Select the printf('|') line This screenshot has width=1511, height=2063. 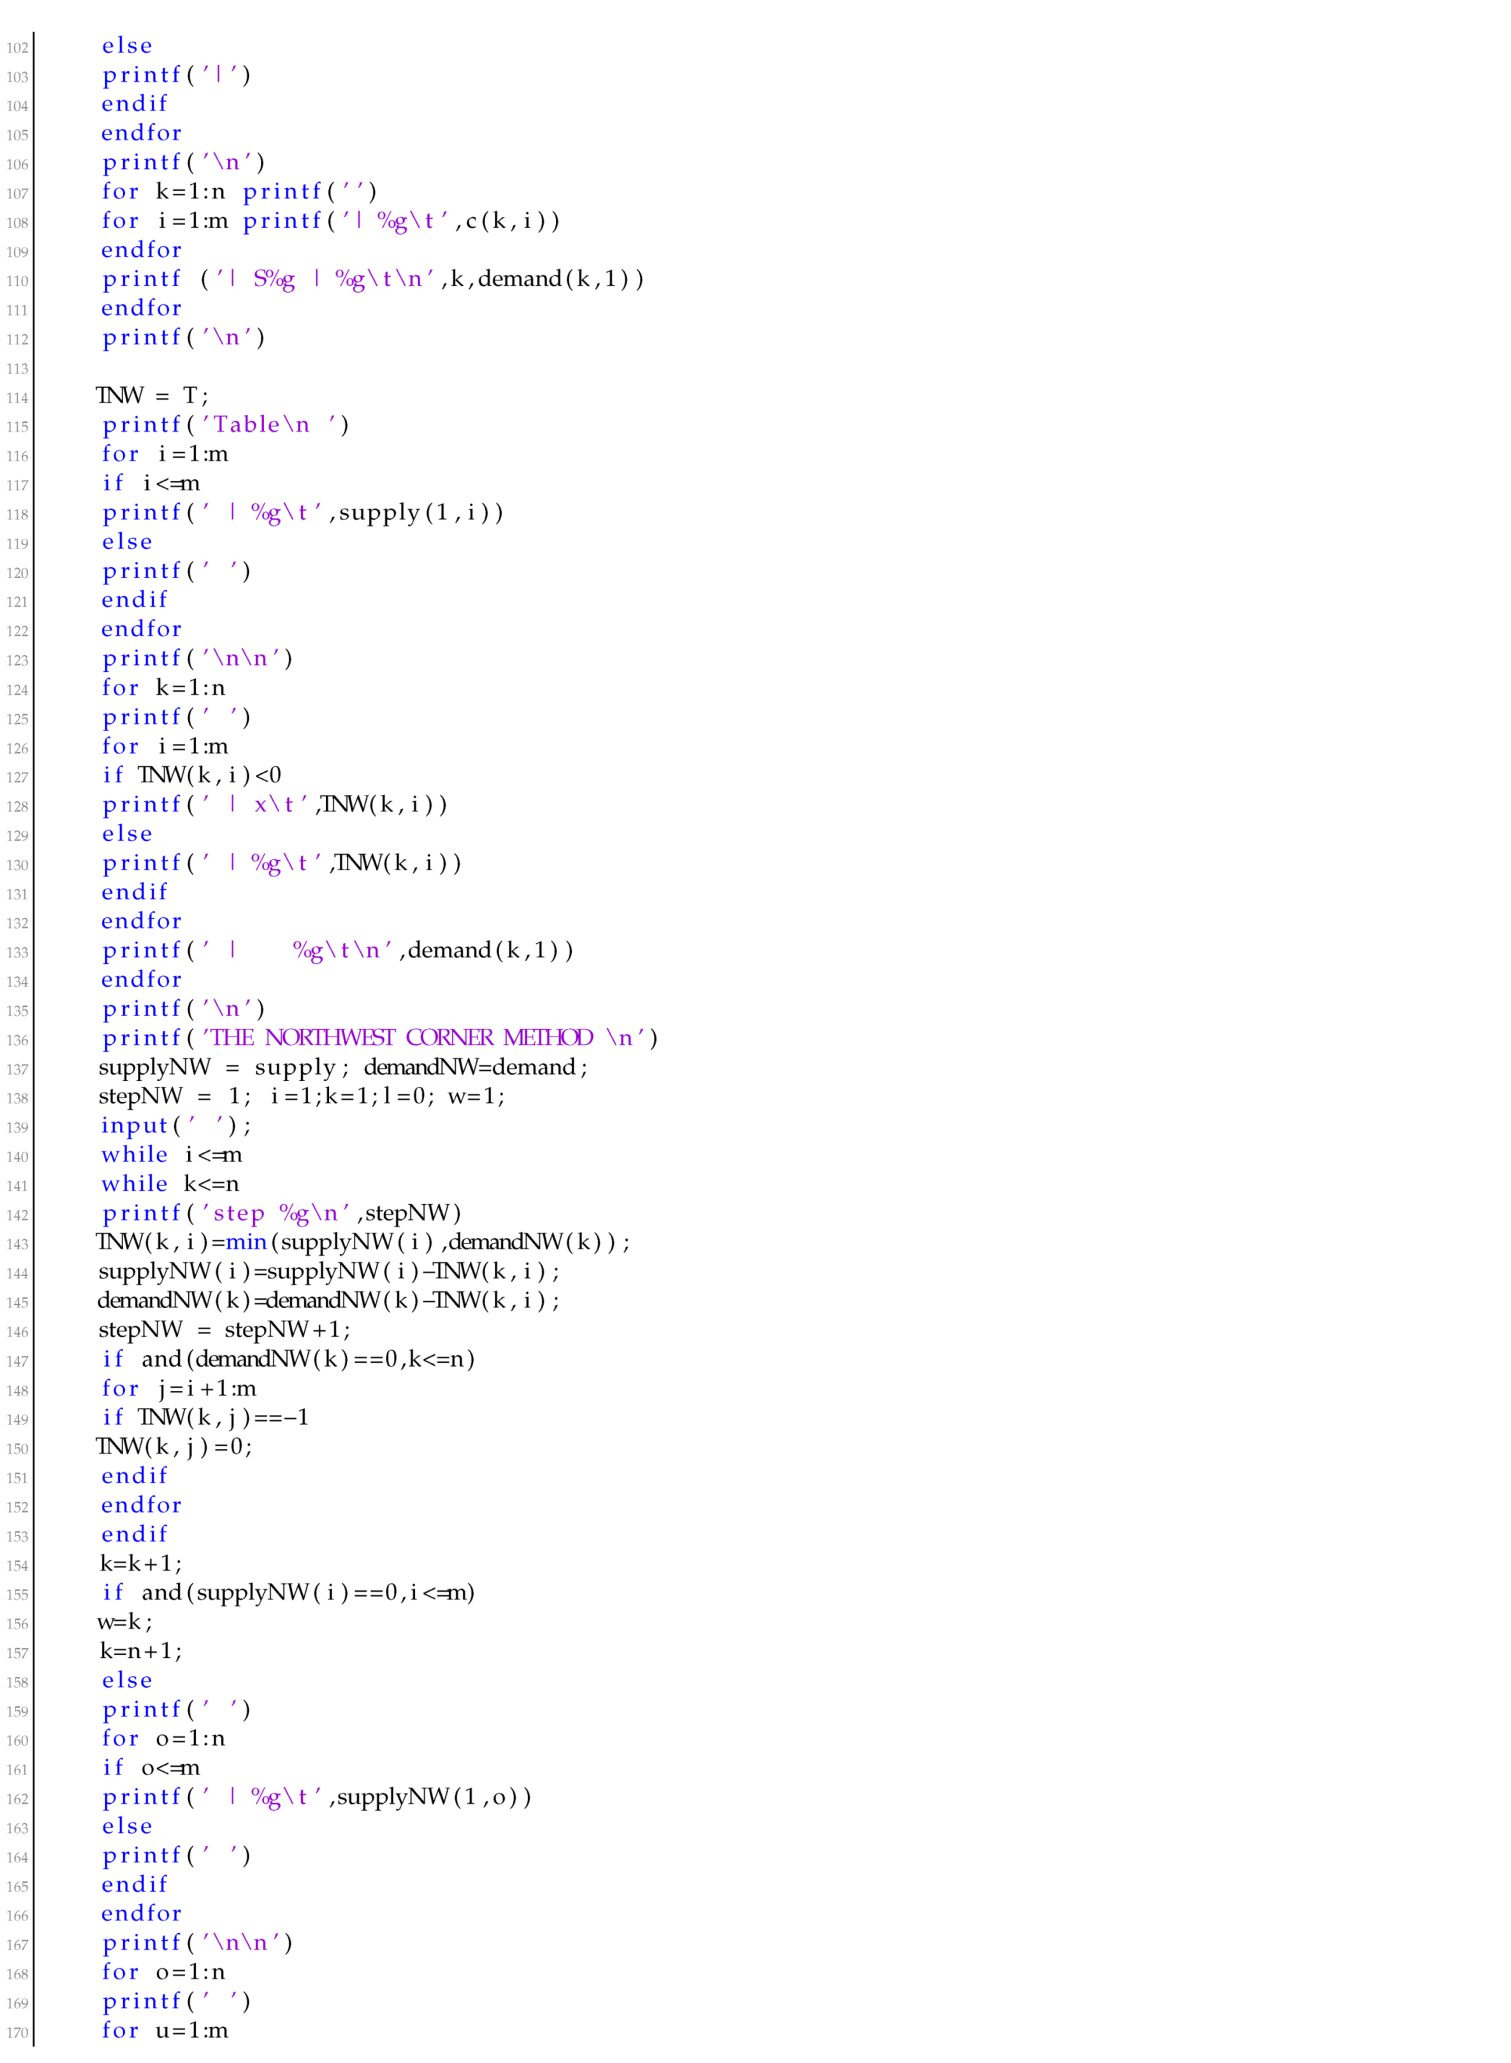coord(177,75)
